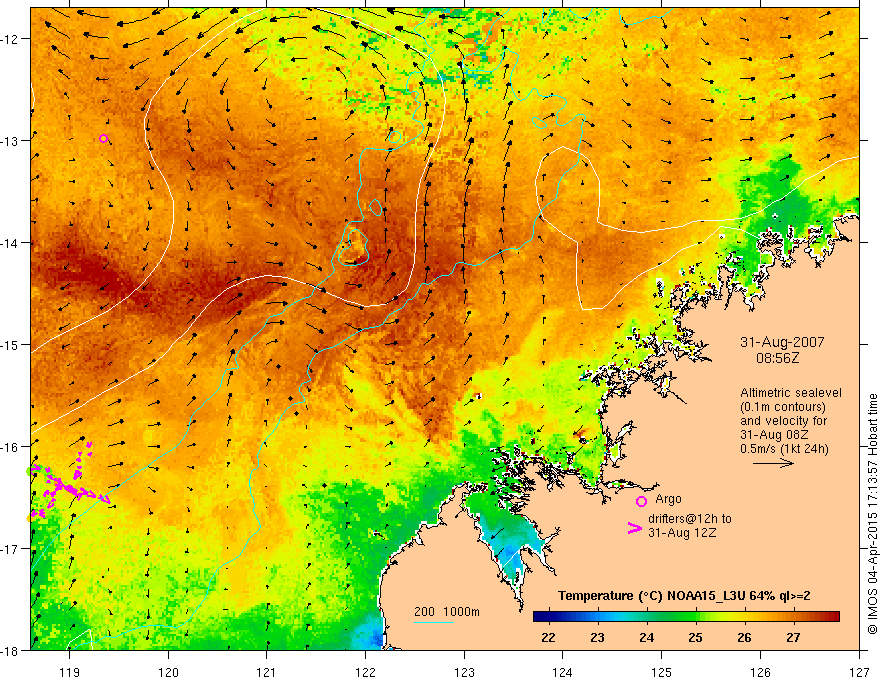The height and width of the screenshot is (680, 880).
Task: Click the '200 1000m' isobath label
Action: (447, 612)
